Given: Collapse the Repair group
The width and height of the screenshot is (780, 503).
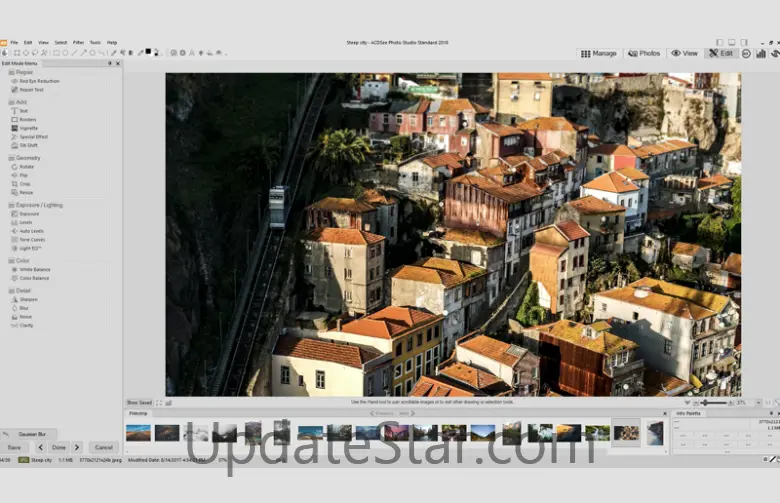Looking at the screenshot, I should click(x=23, y=72).
